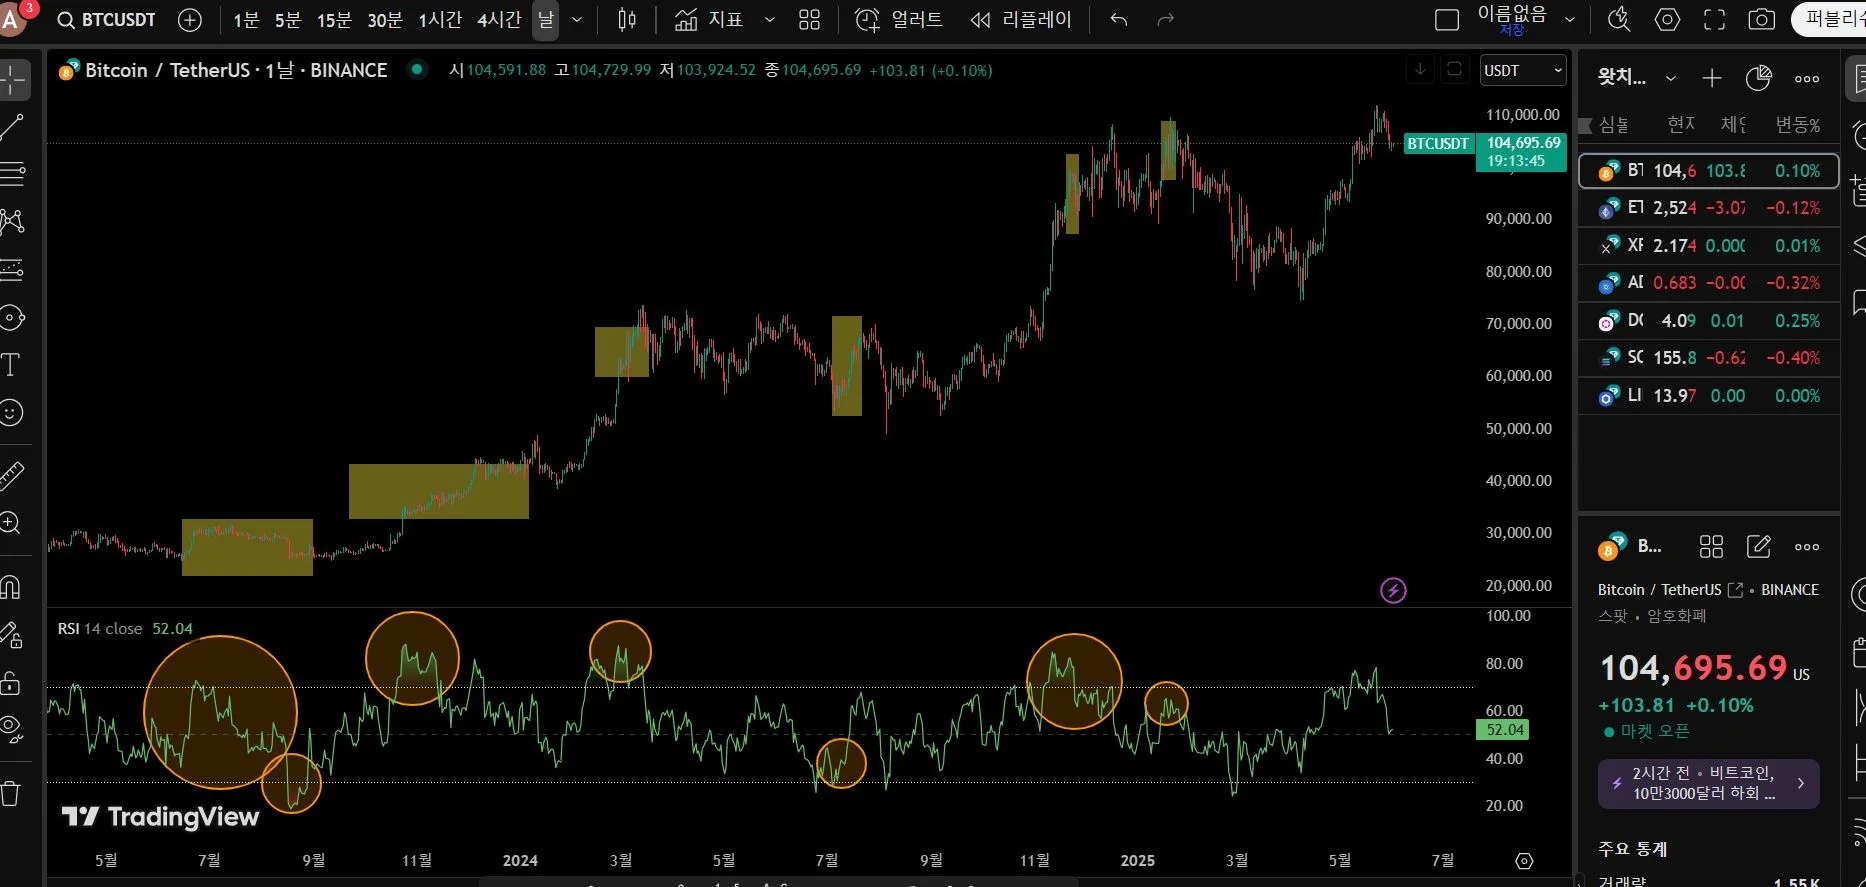Click the trash icon to remove drawings
The height and width of the screenshot is (887, 1866).
(x=11, y=794)
